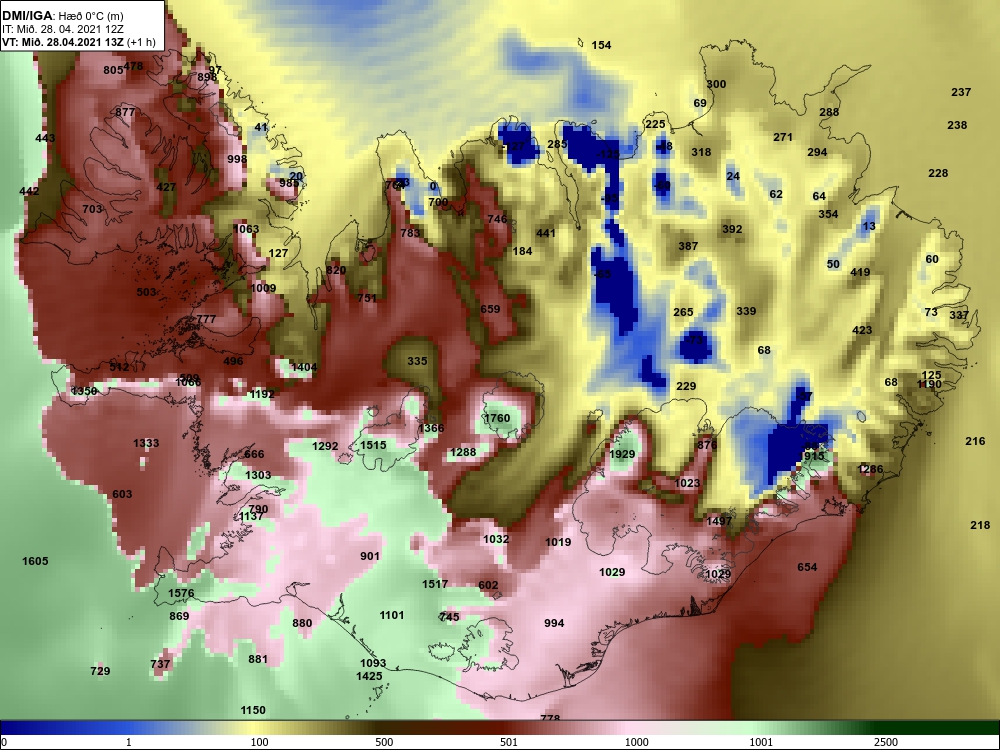Select the map value '339'

(x=746, y=311)
